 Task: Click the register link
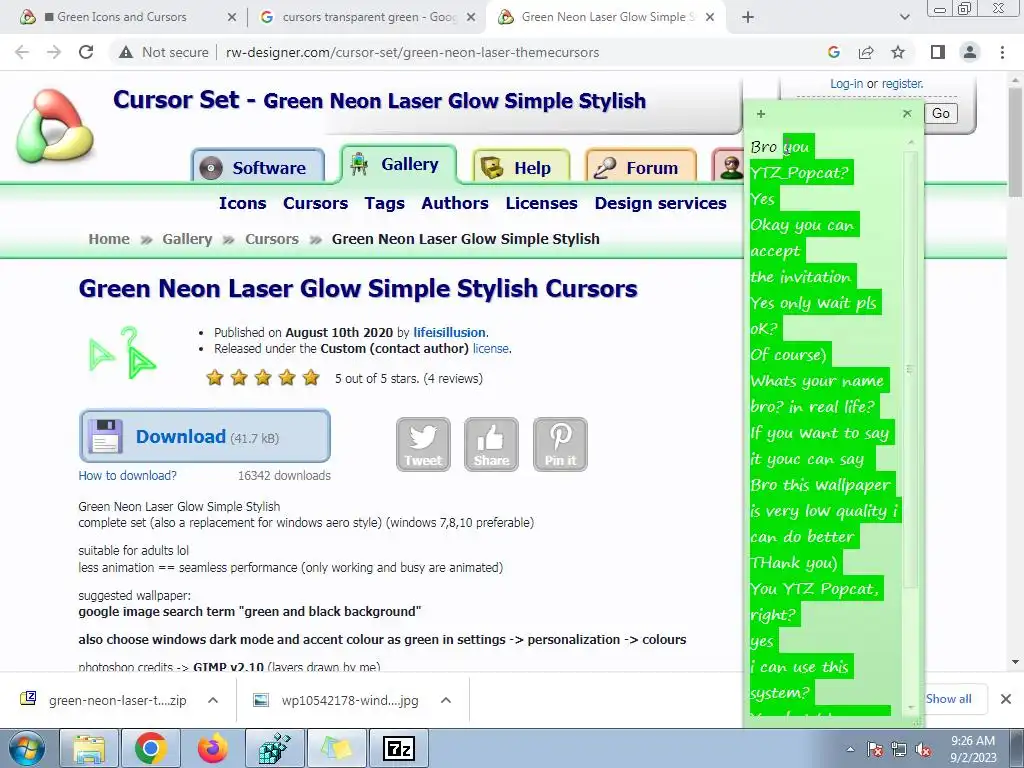903,84
